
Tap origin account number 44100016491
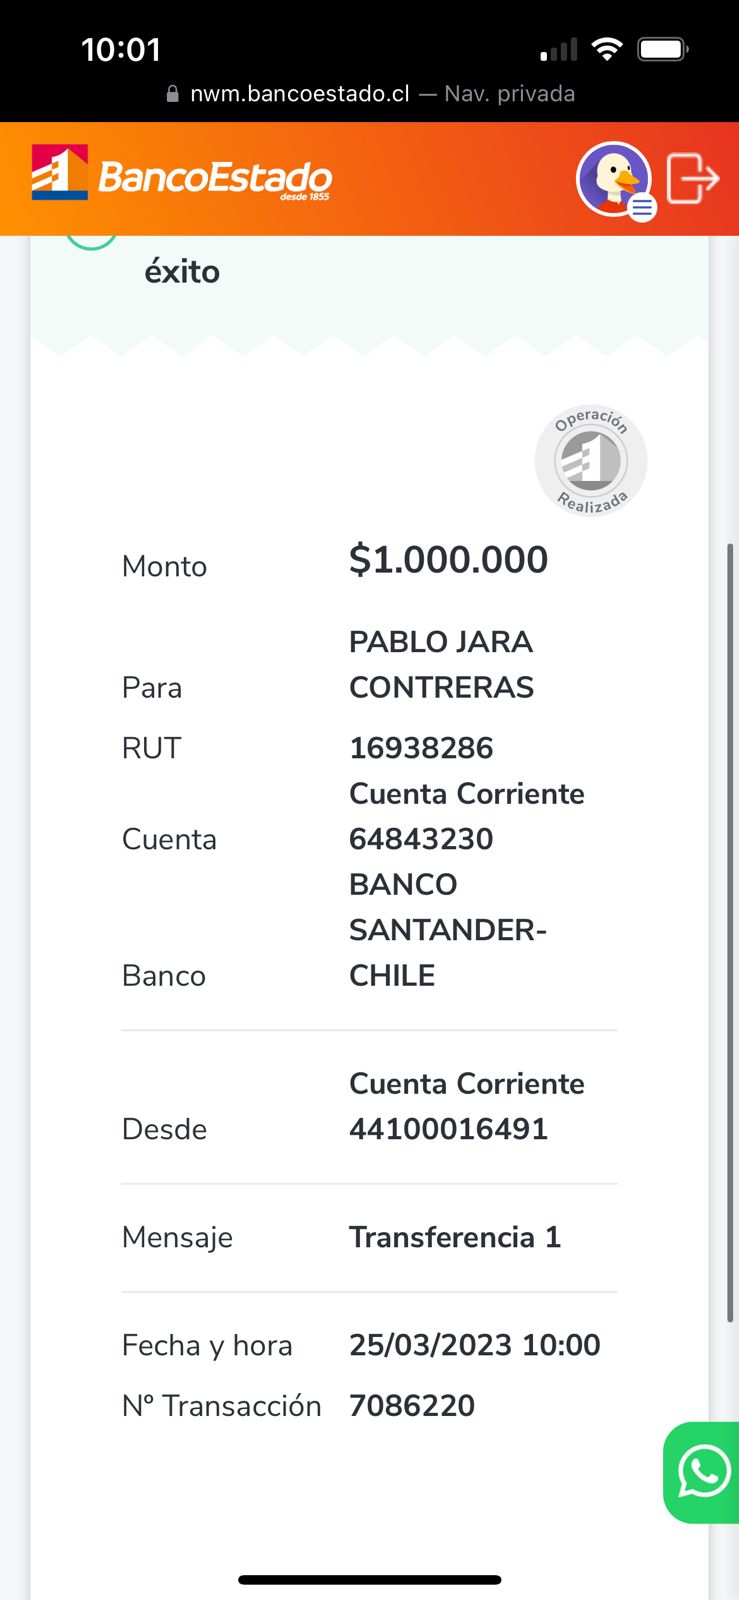448,1129
